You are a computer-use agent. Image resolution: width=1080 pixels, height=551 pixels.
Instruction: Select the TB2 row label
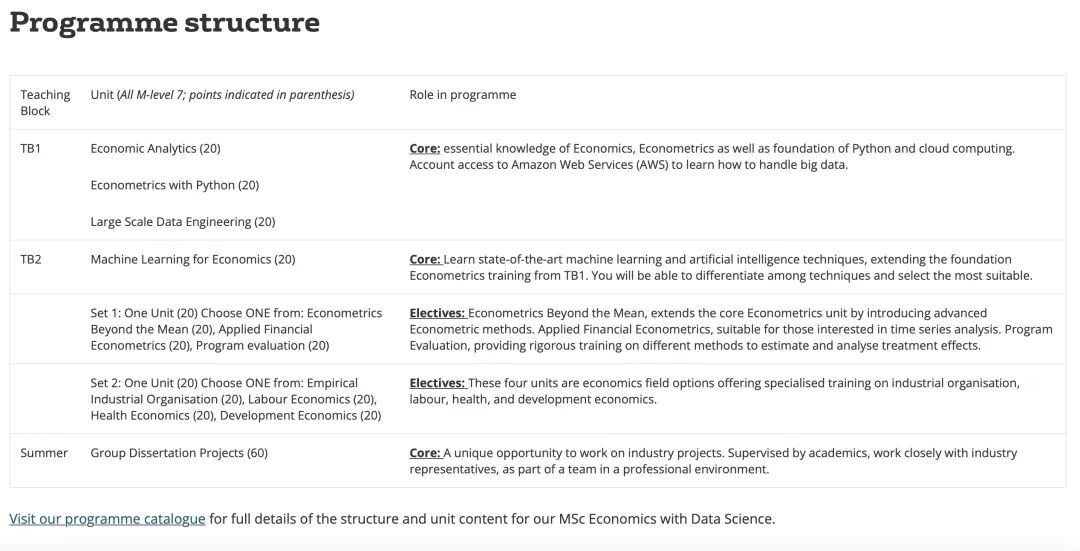coord(32,260)
